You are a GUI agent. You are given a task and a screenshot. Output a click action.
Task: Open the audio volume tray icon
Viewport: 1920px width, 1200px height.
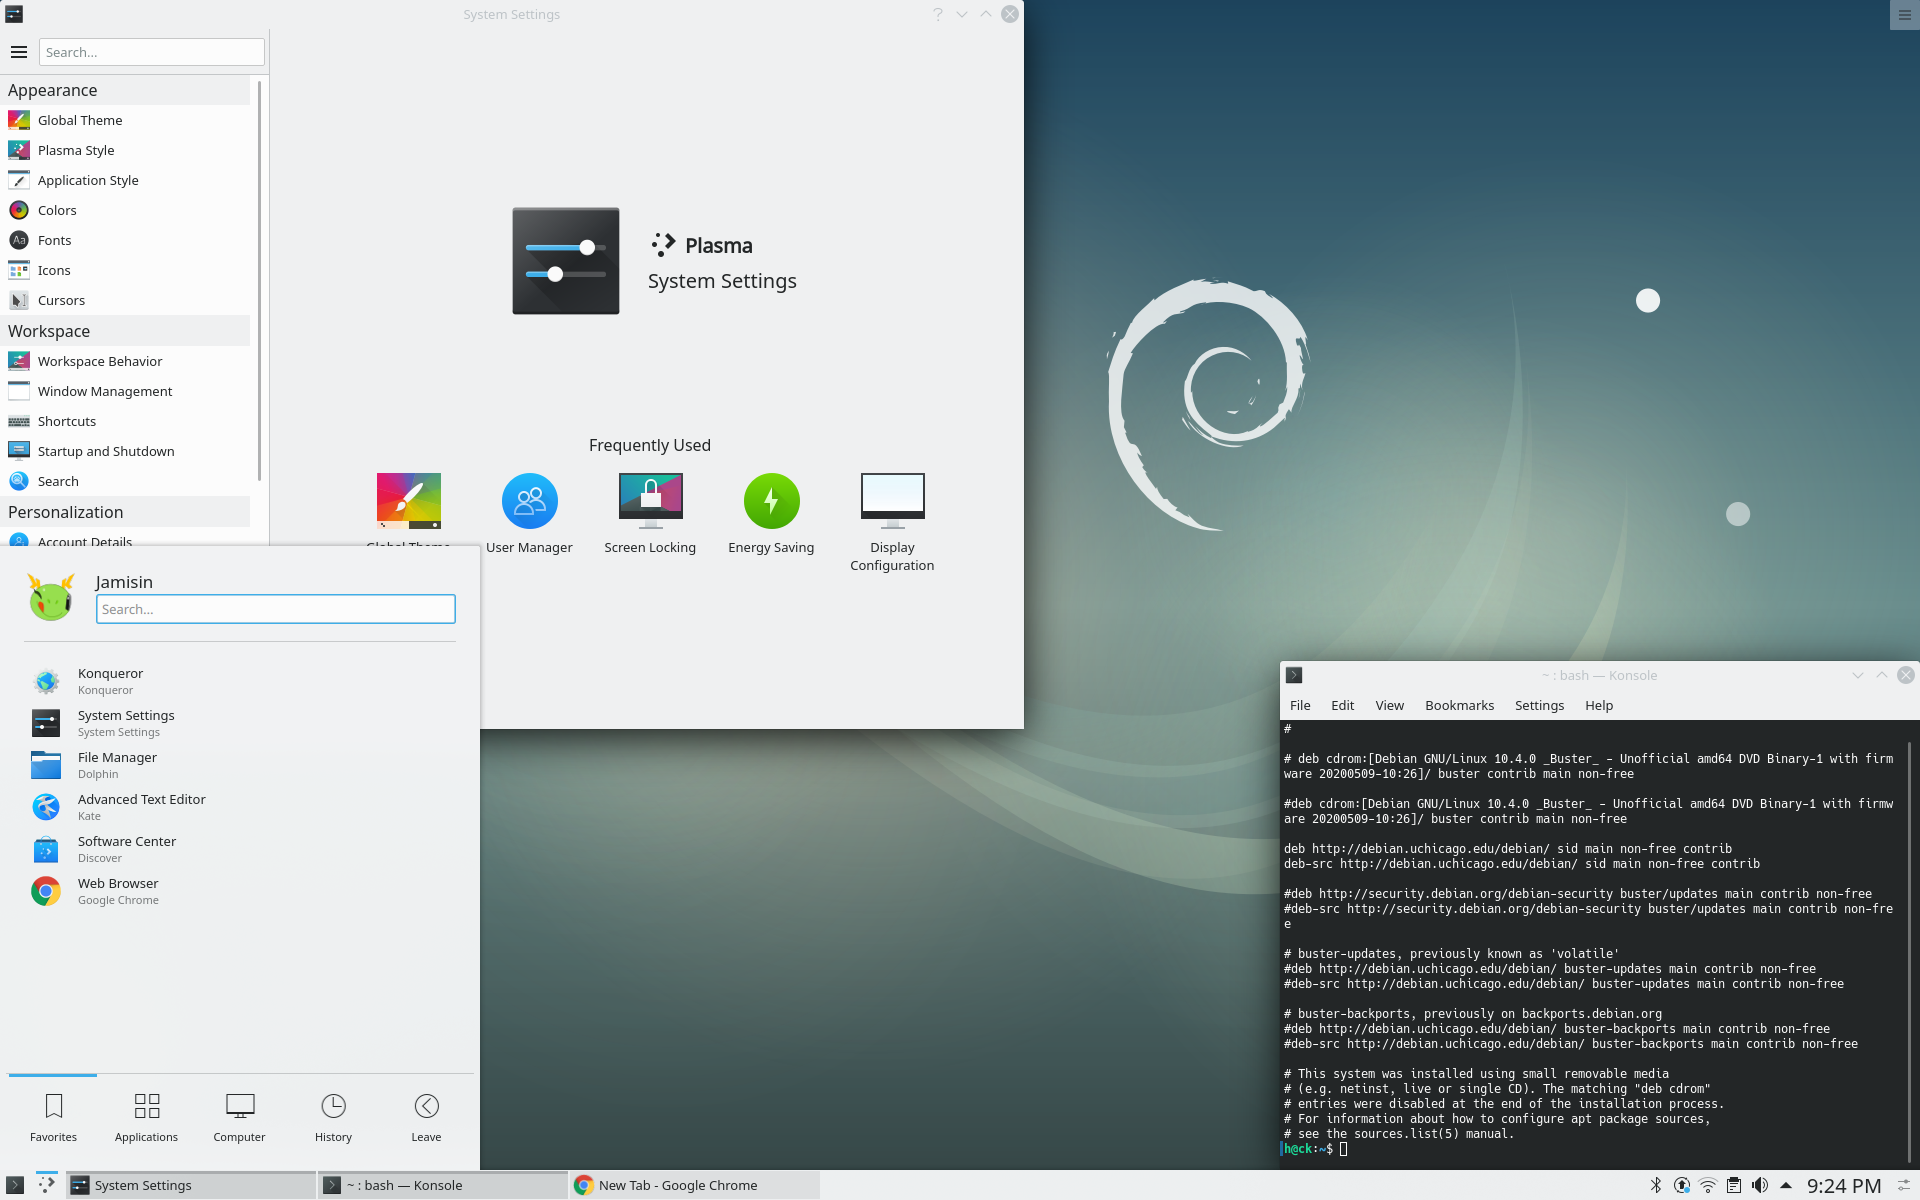click(1760, 1185)
